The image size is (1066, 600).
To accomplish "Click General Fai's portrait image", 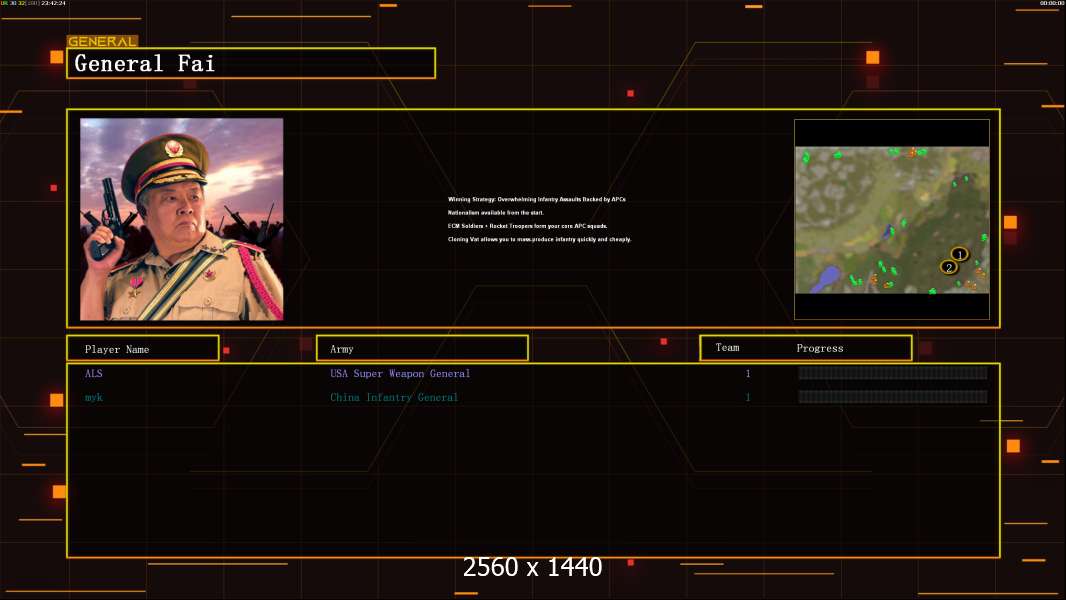I will tap(182, 219).
